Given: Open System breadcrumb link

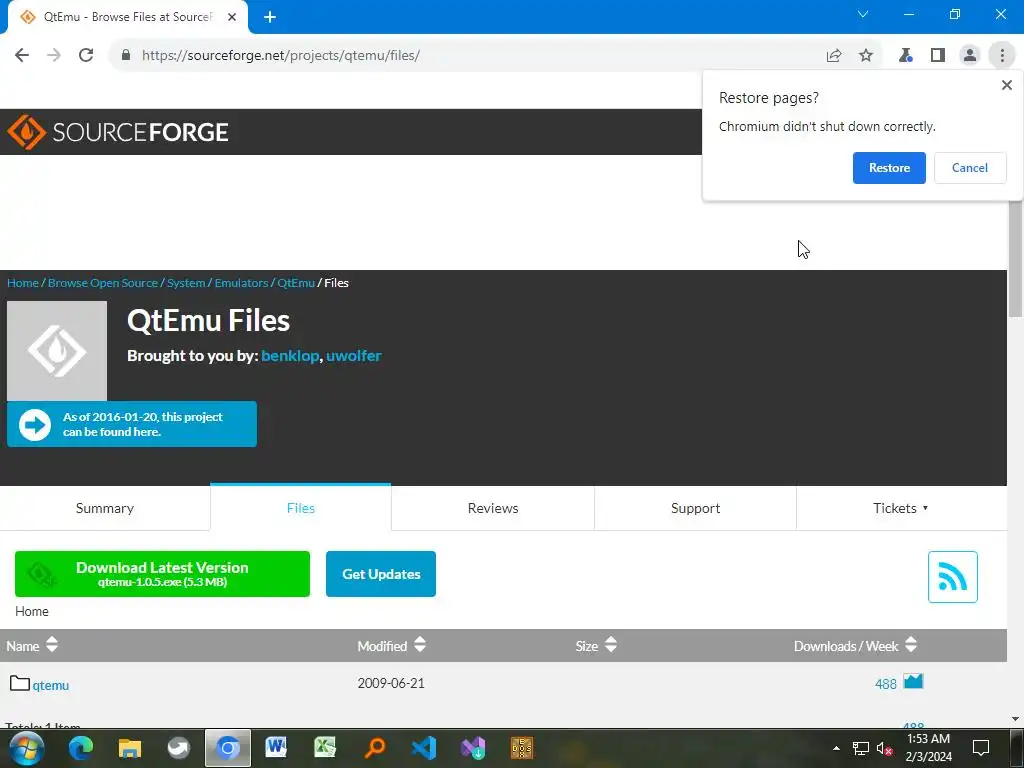Looking at the screenshot, I should pos(185,283).
